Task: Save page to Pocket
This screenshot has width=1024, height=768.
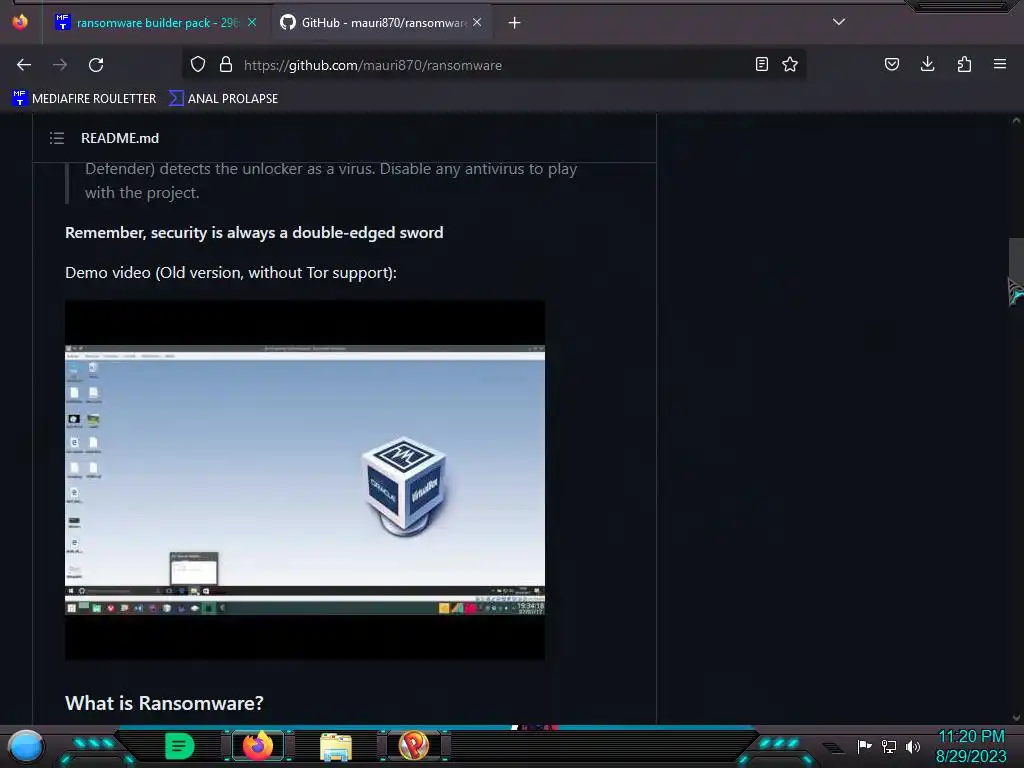Action: click(892, 64)
